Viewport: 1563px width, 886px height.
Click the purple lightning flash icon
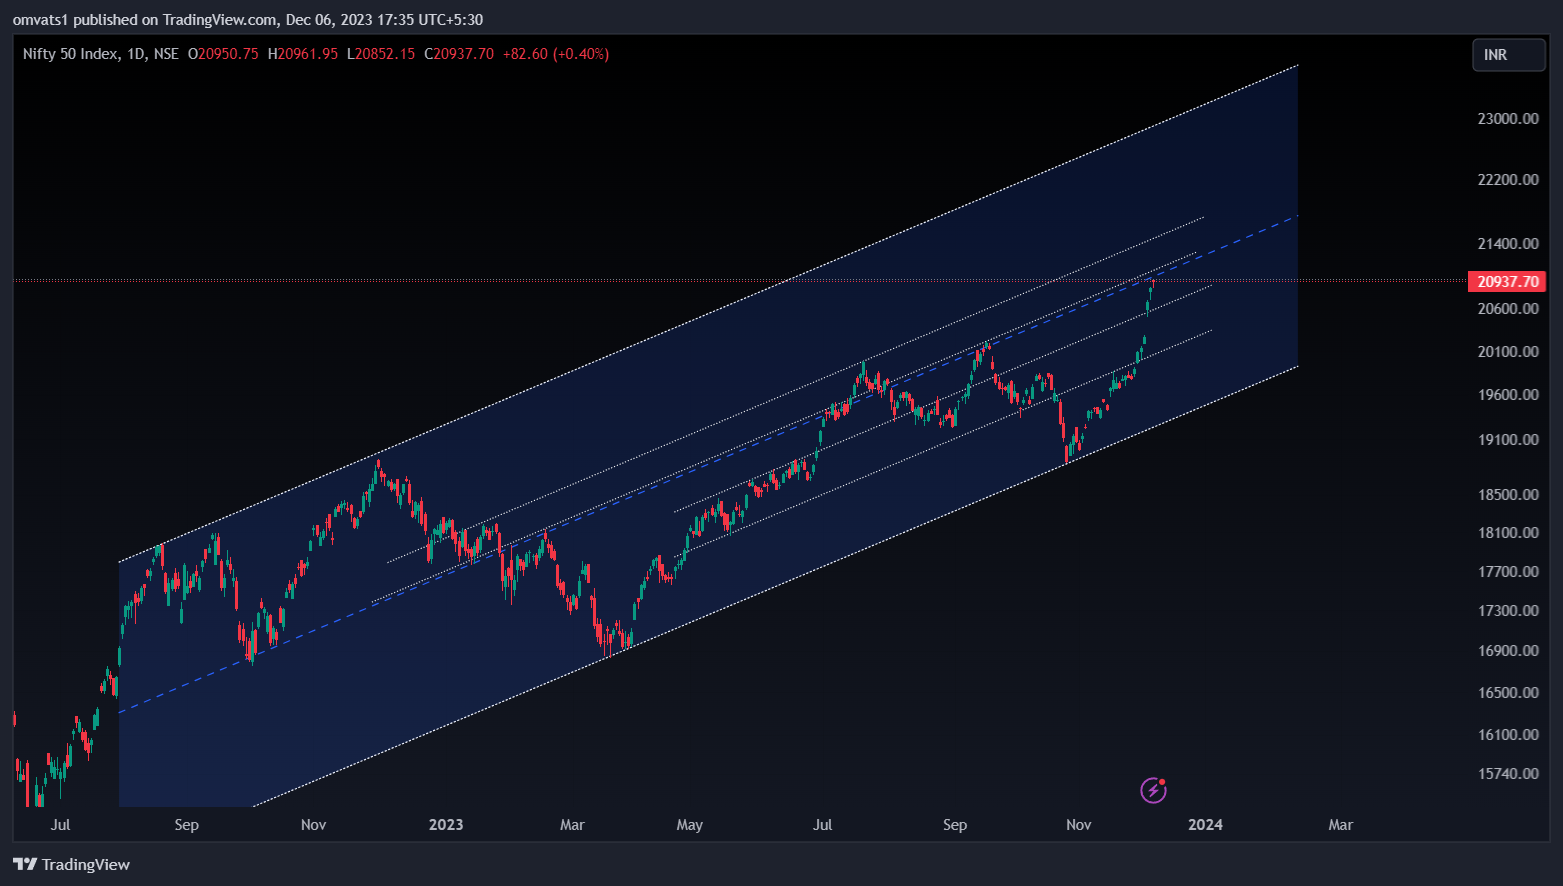click(1153, 790)
